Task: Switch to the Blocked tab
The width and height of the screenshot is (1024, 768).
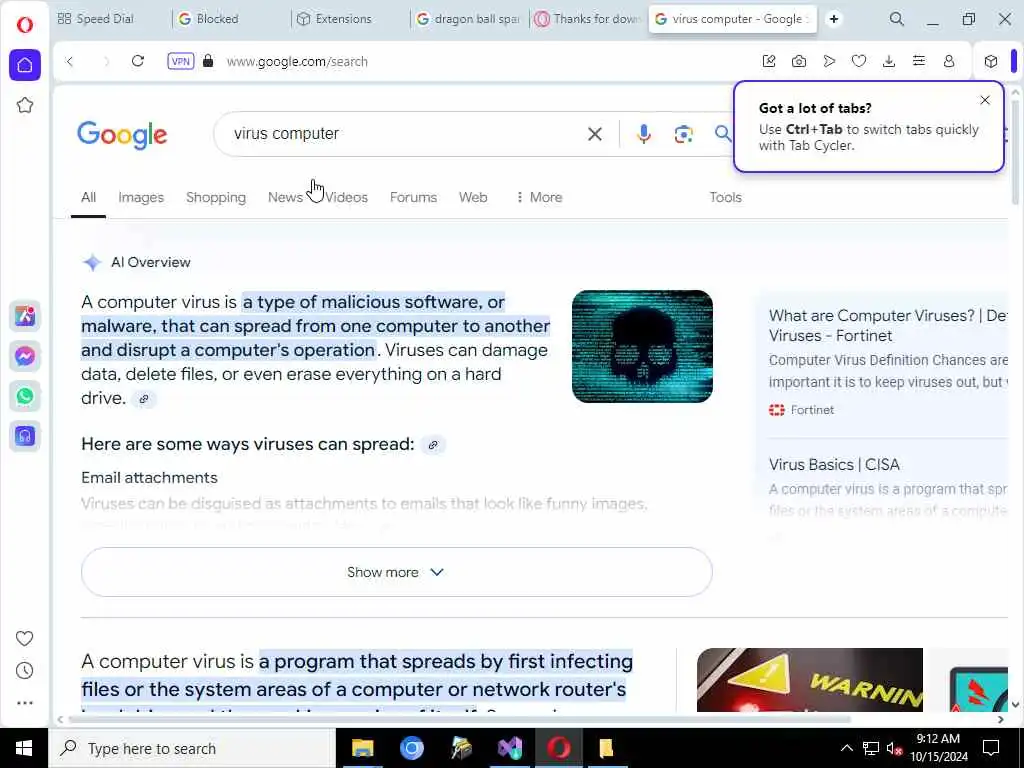Action: tap(228, 19)
